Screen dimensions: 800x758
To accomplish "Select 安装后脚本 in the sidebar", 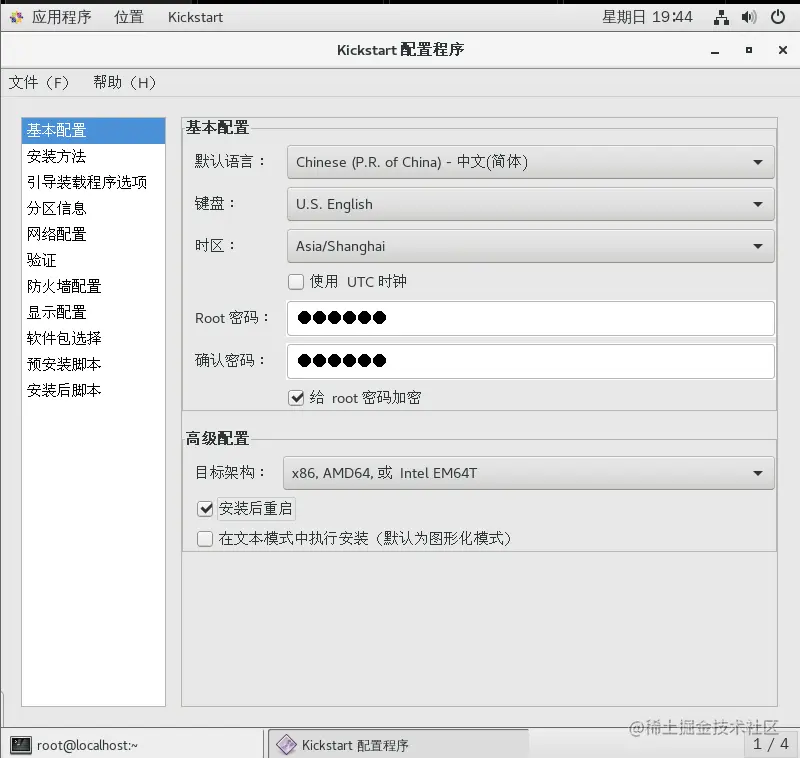I will (93, 390).
